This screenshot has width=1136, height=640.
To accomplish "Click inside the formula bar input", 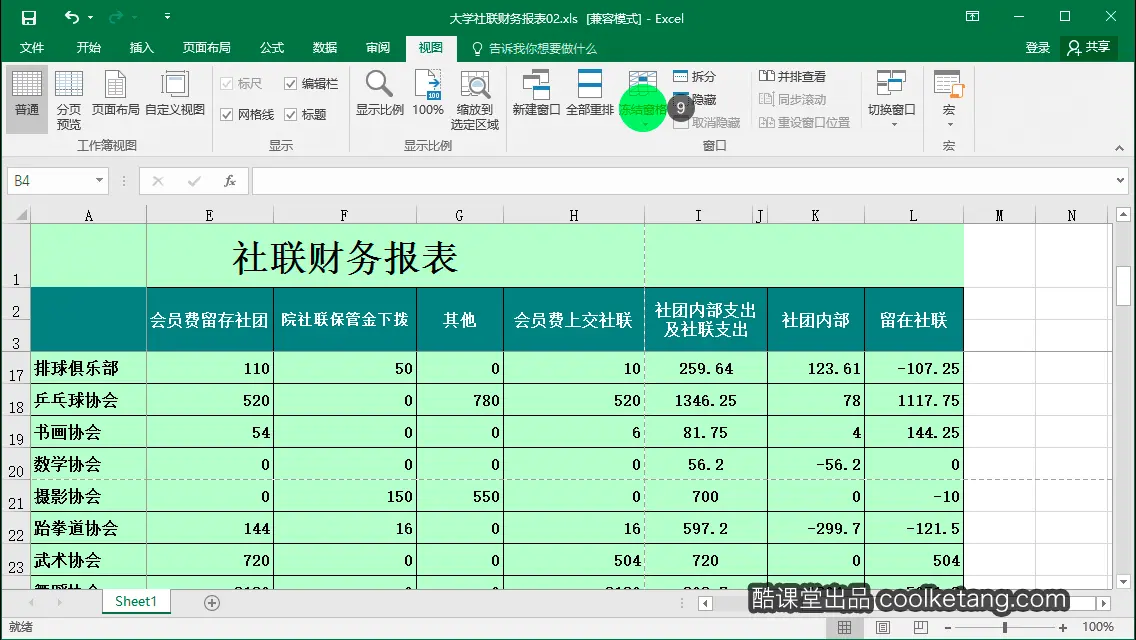I will (x=682, y=180).
